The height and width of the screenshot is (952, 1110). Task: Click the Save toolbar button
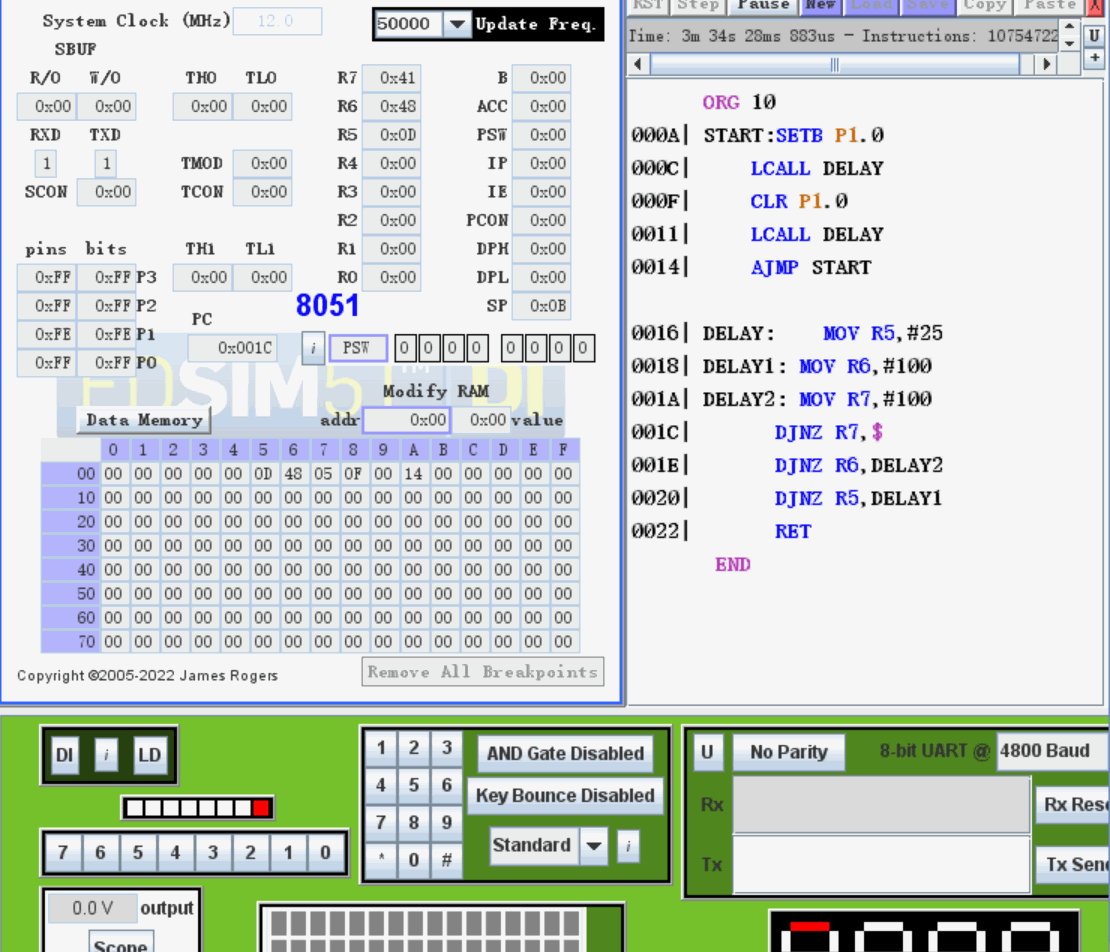click(x=927, y=6)
